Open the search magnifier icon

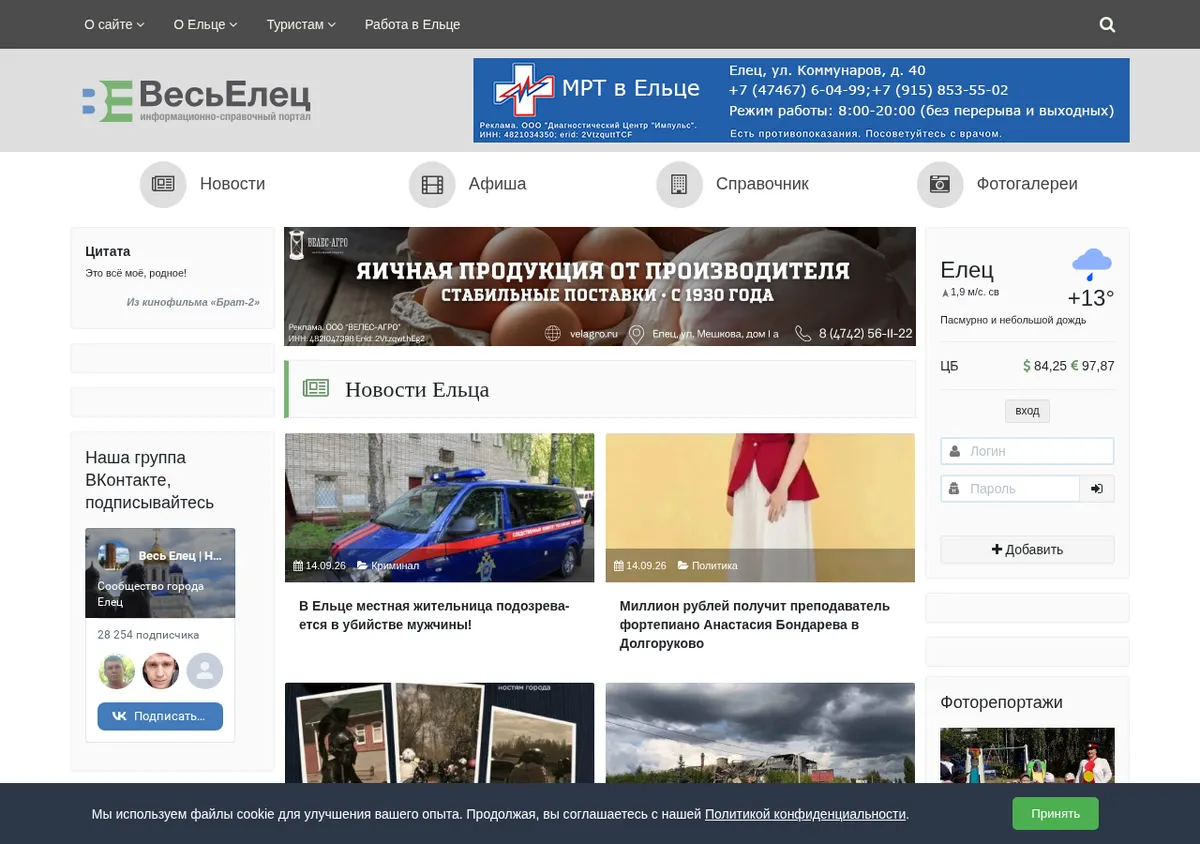click(1107, 25)
